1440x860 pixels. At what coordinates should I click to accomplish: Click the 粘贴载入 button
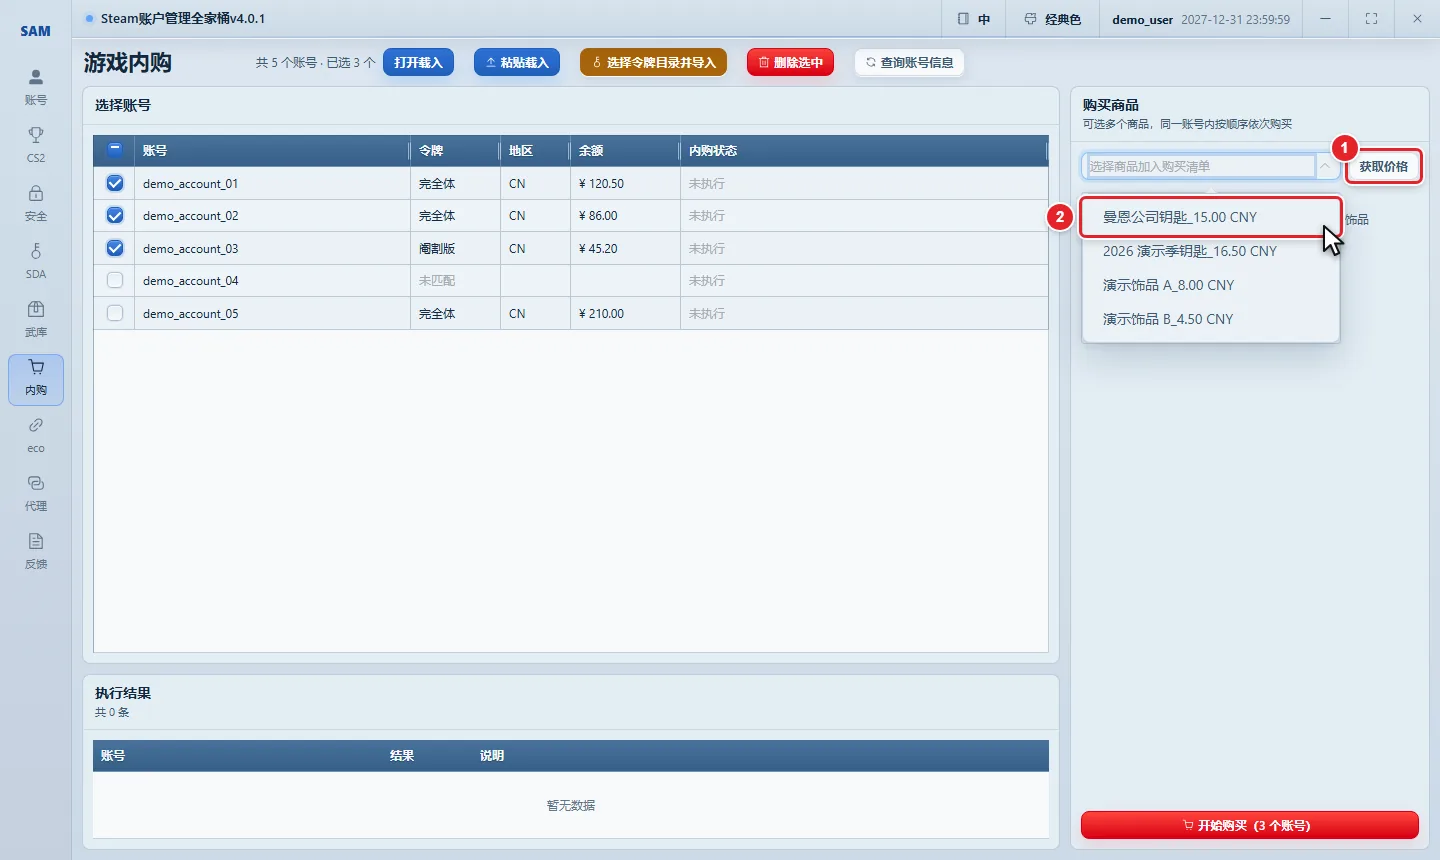pos(517,62)
